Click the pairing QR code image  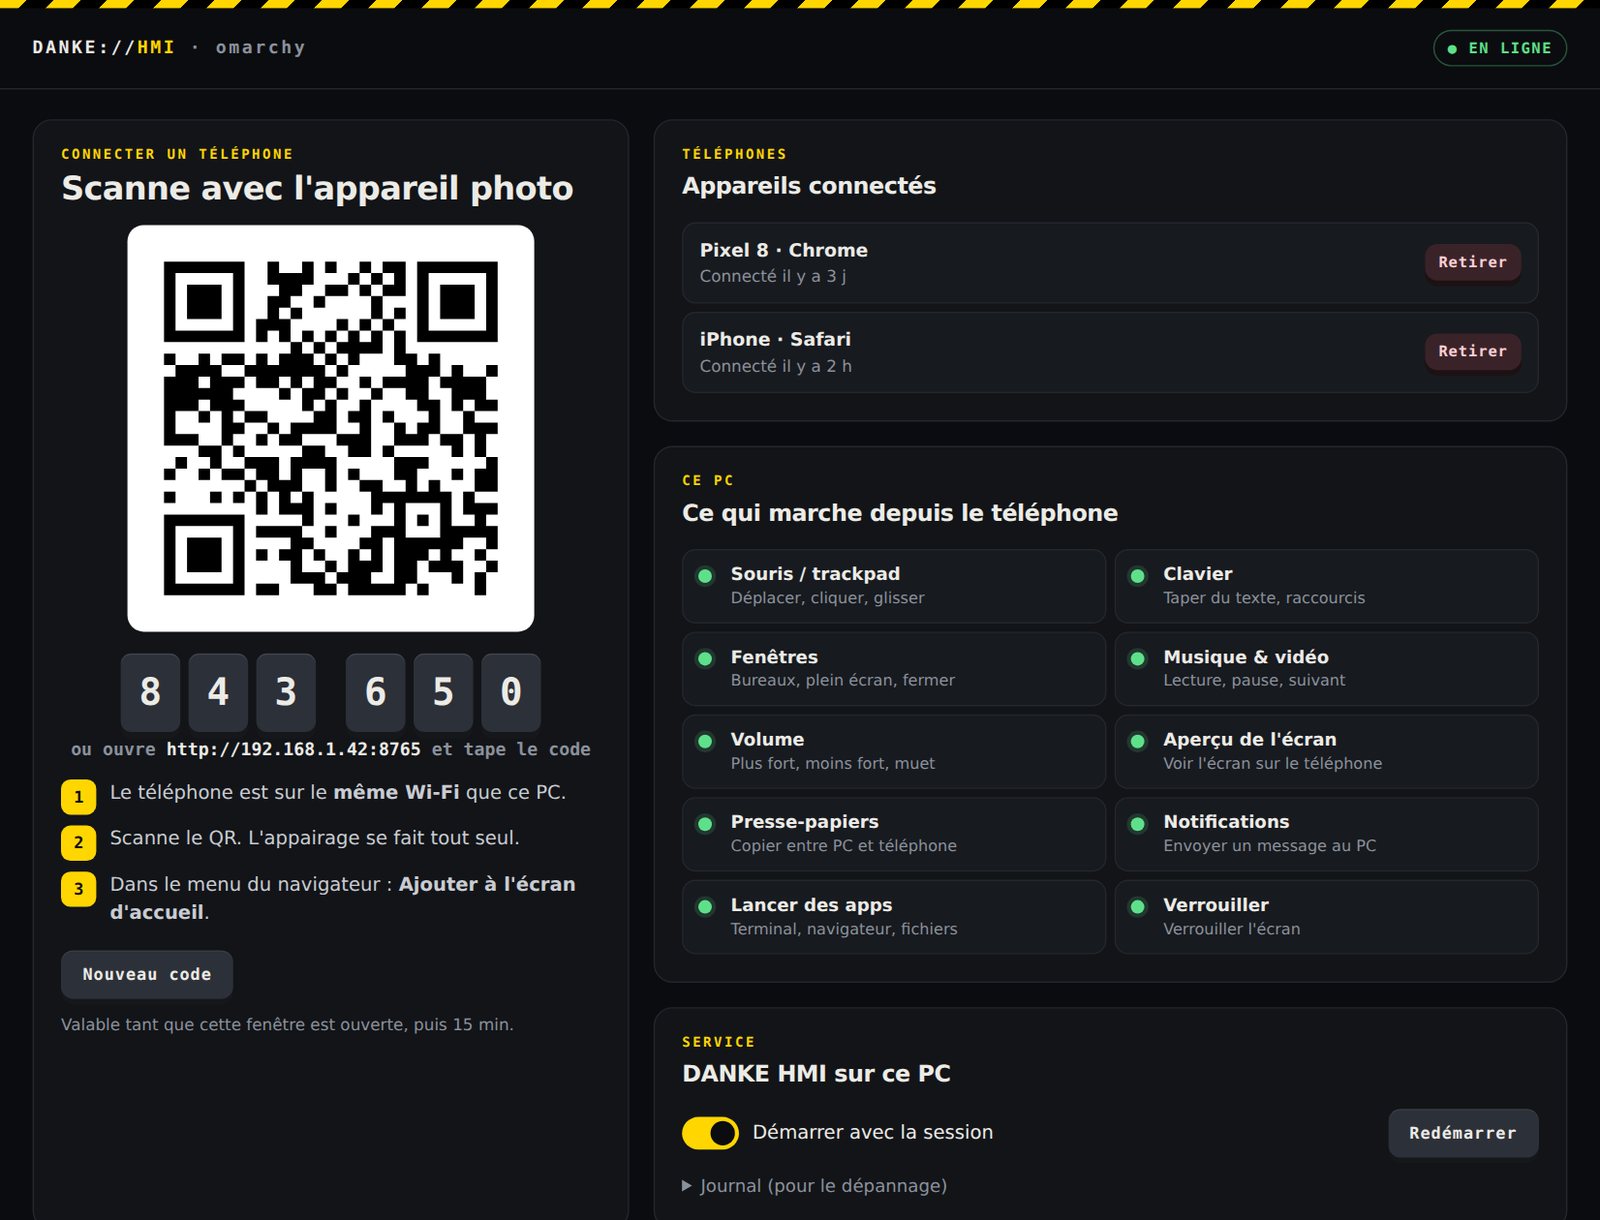[x=331, y=428]
